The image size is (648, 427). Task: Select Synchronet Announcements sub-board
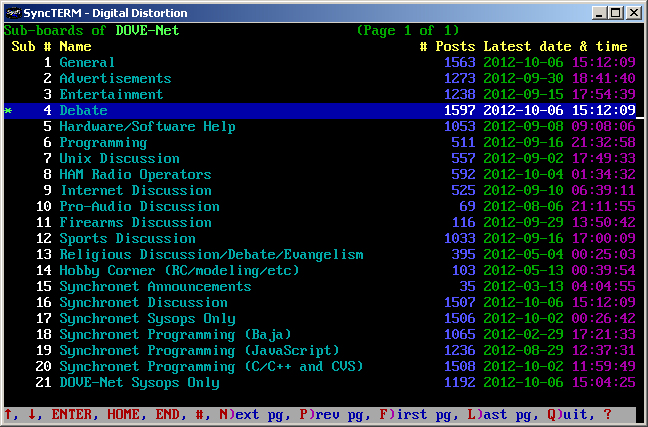[x=155, y=286]
